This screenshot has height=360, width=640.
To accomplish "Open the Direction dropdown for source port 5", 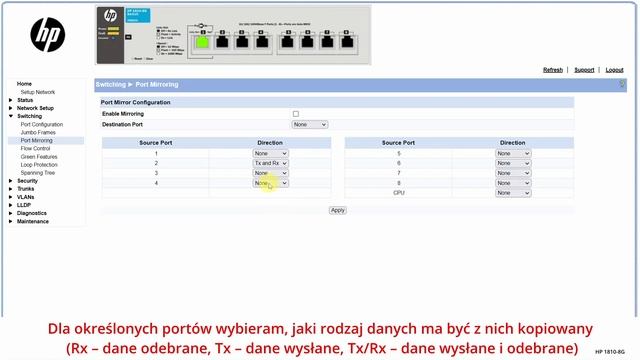I will (513, 153).
